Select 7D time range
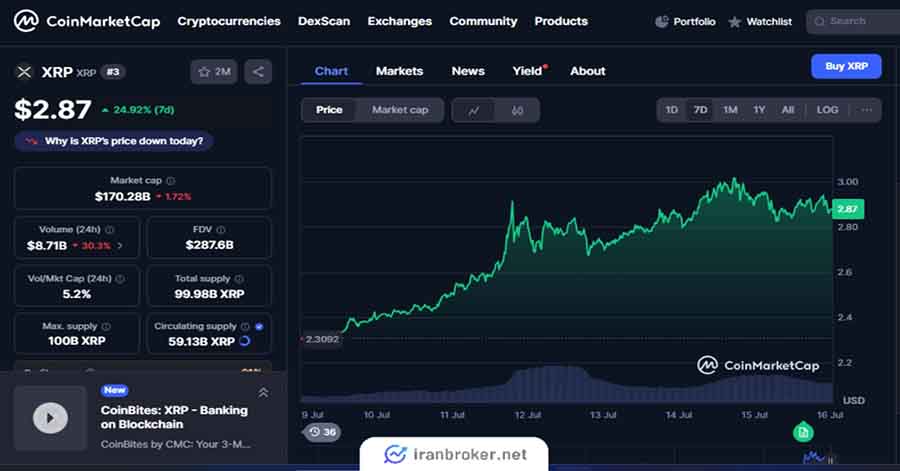The width and height of the screenshot is (900, 471). point(700,110)
